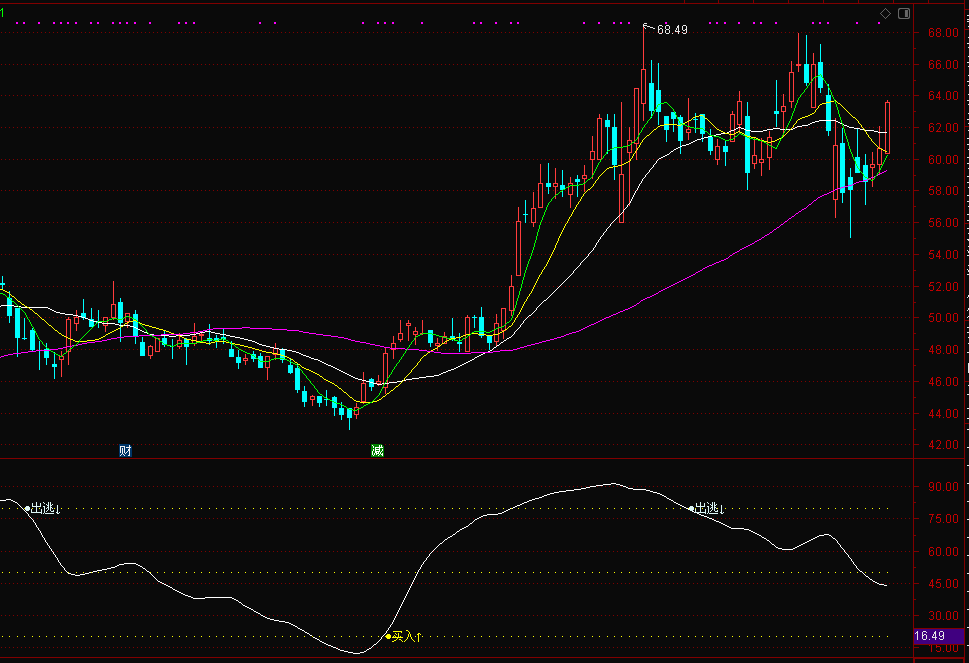
Task: Click the 46.00 price axis label
Action: pos(943,382)
